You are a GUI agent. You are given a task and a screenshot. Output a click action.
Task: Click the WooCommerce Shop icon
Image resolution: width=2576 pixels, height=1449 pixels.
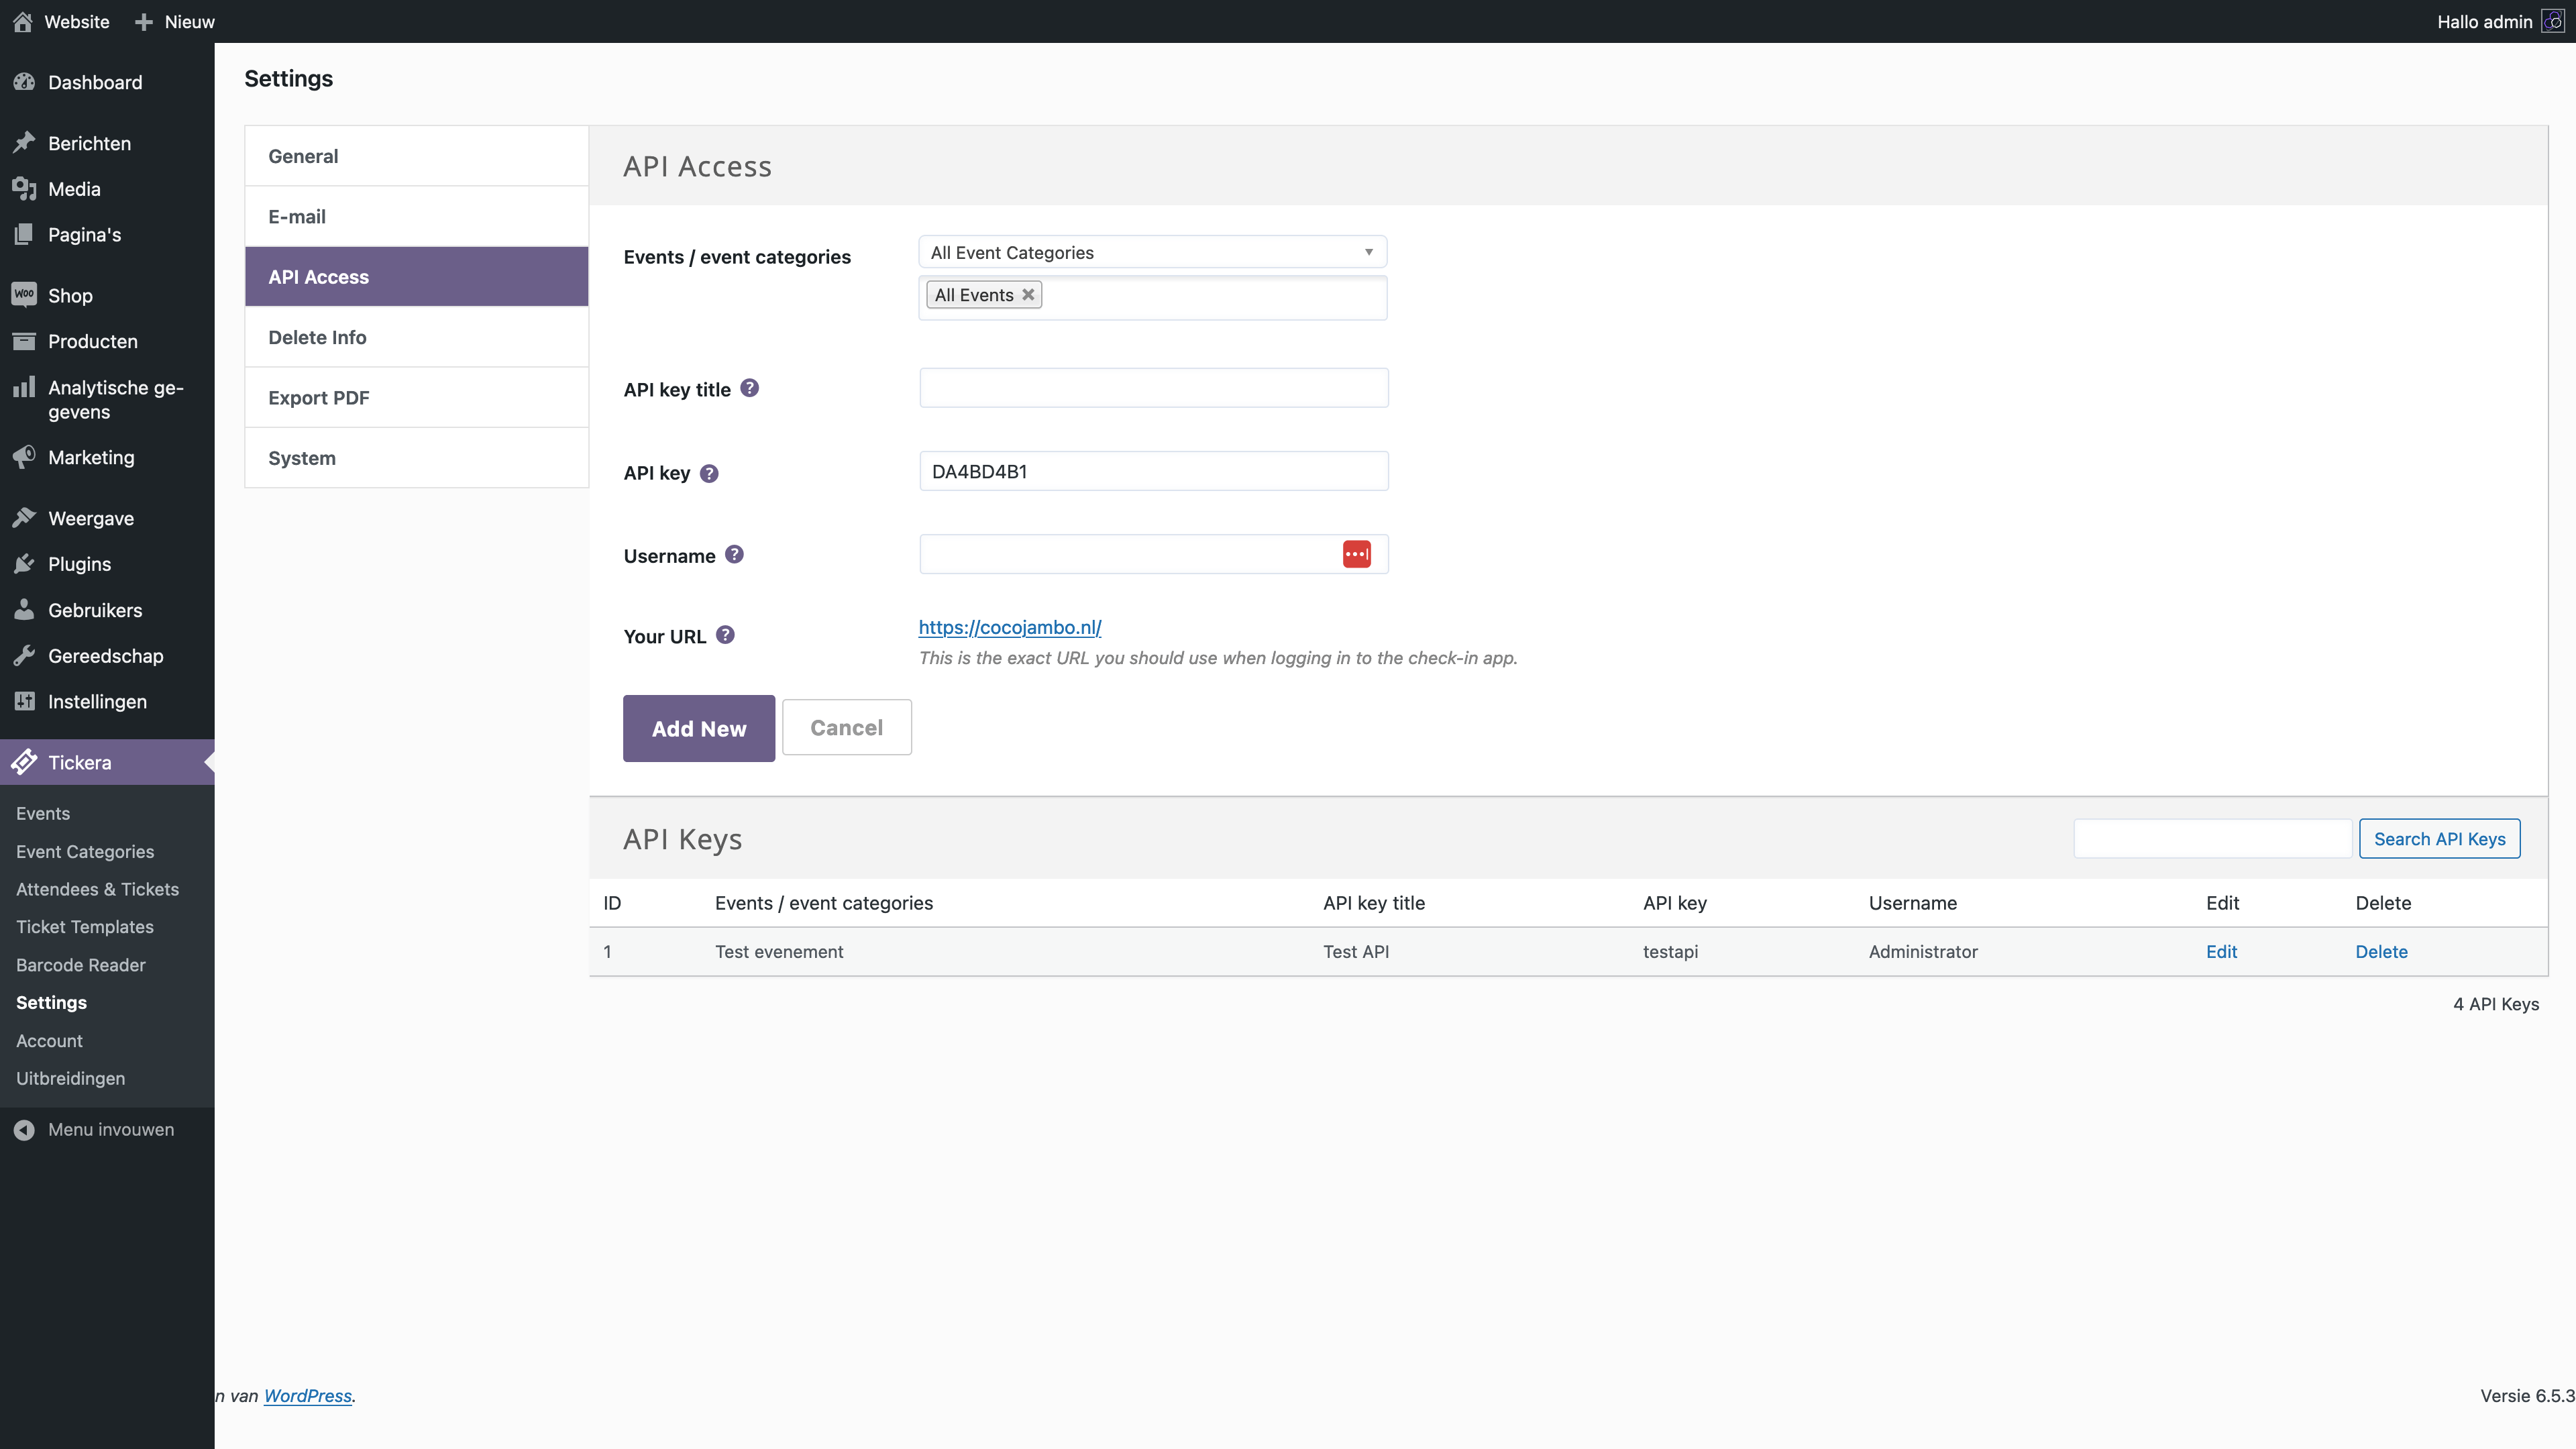click(24, 295)
